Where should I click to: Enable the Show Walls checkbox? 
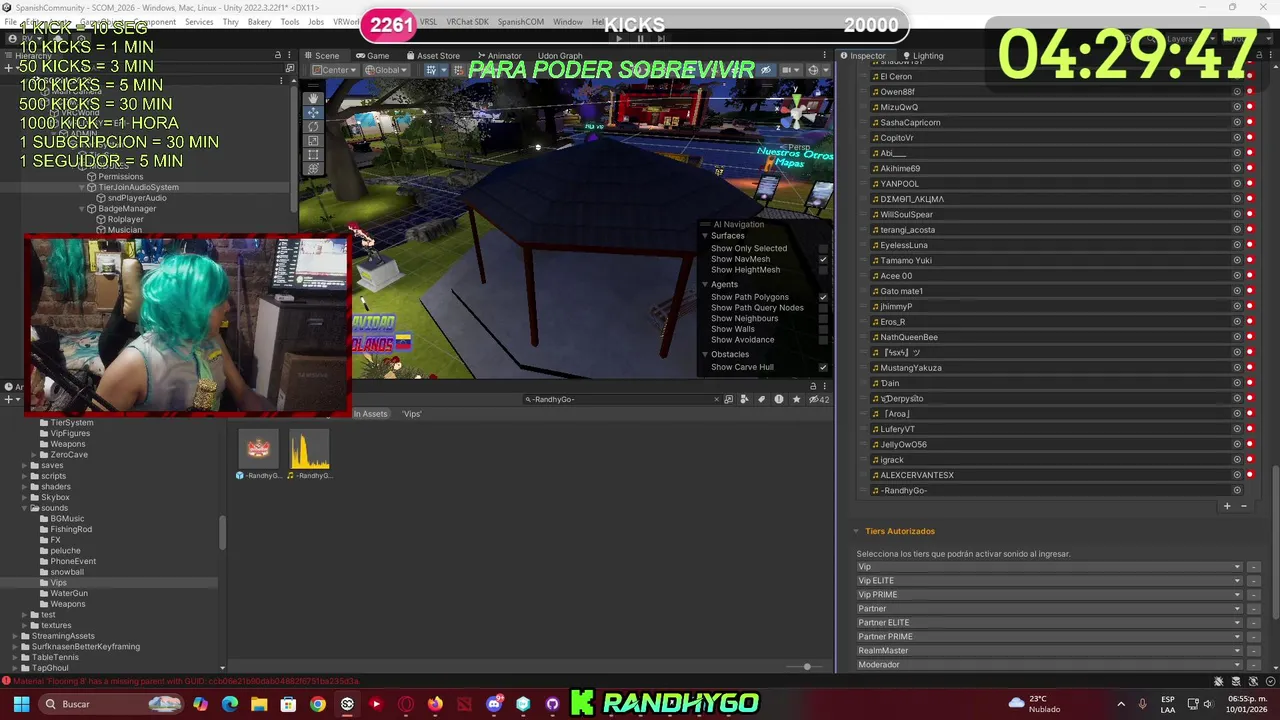(x=823, y=329)
